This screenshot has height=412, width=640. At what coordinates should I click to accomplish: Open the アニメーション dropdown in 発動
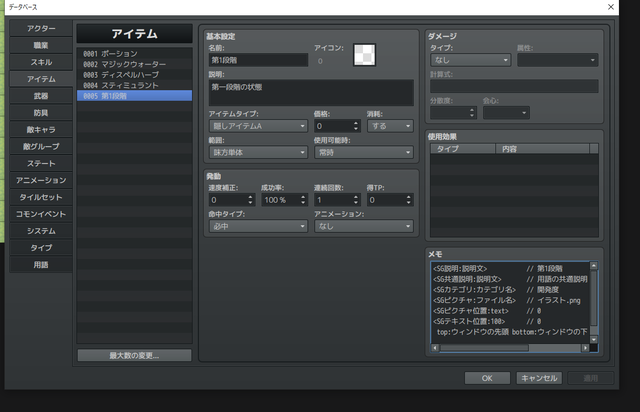364,226
